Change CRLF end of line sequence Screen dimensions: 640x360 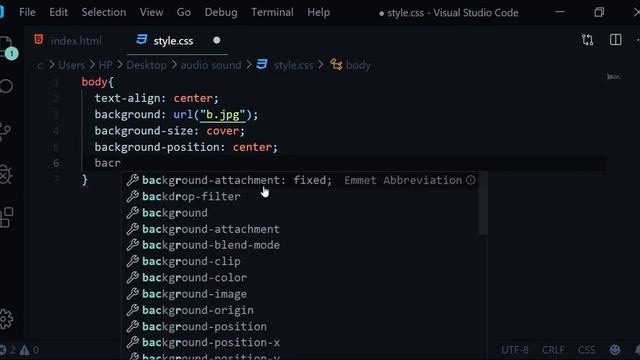coord(553,350)
